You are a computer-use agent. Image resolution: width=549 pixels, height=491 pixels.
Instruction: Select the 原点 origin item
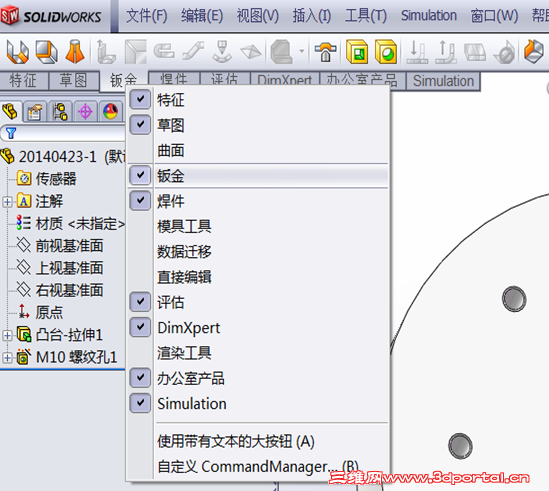(x=40, y=312)
